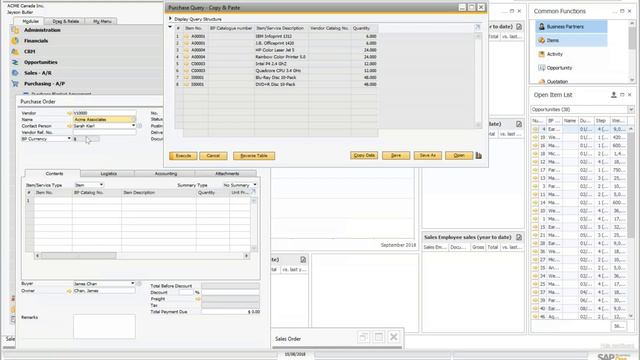Image resolution: width=640 pixels, height=360 pixels.
Task: Click the Owner link arrow in Purchase Order
Action: pyautogui.click(x=70, y=291)
